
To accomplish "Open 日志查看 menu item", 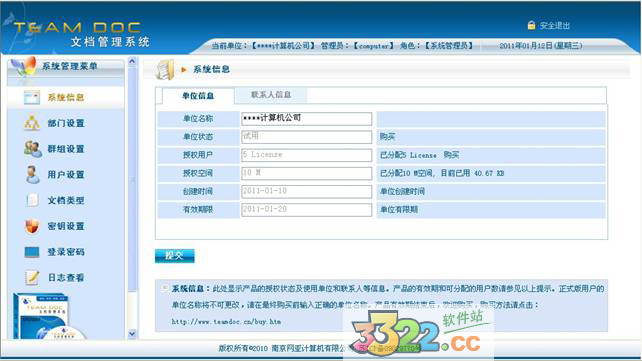I will tap(66, 278).
